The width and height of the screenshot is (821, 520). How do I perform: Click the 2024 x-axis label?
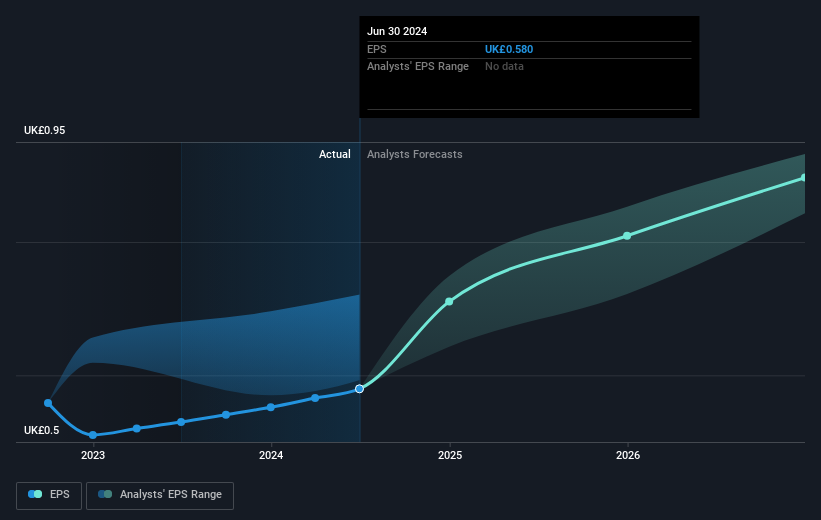click(271, 456)
